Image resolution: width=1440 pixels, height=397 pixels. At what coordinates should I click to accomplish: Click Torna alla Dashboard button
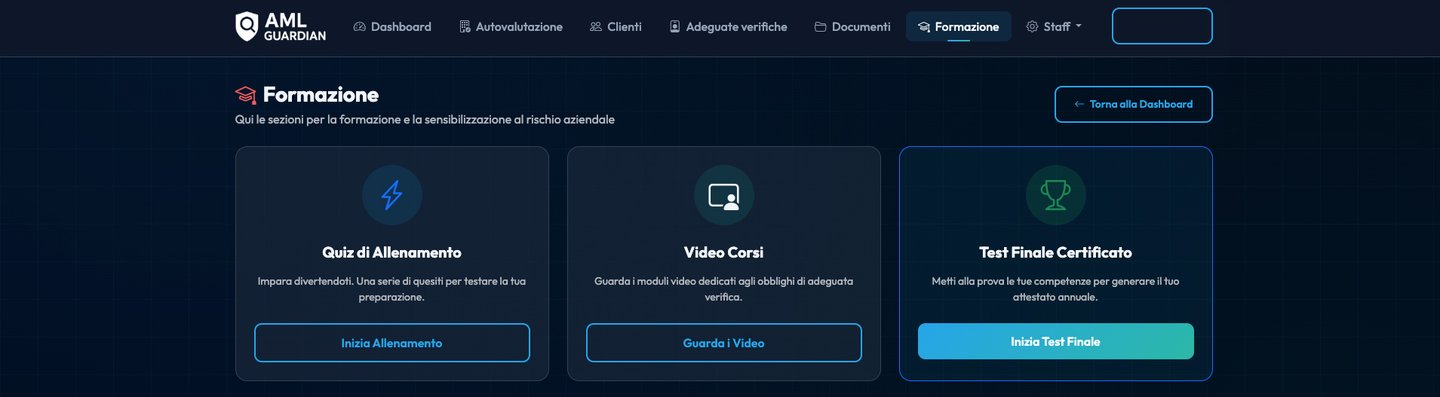(x=1133, y=104)
